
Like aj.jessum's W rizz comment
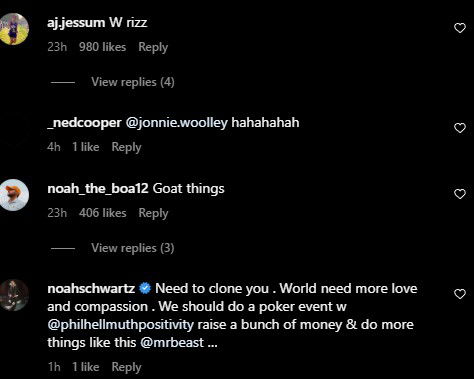point(460,28)
